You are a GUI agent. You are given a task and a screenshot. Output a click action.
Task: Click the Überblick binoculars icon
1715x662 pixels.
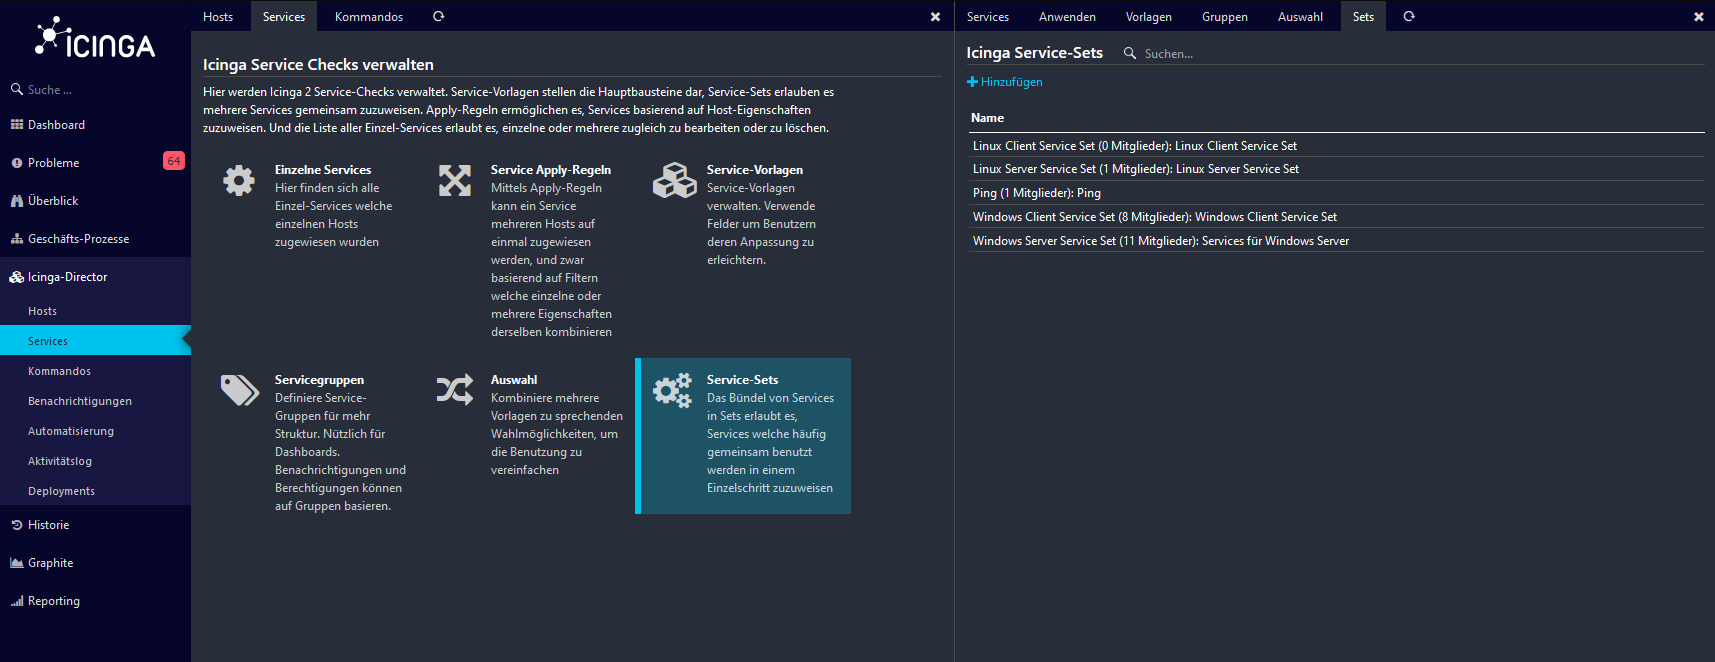pyautogui.click(x=17, y=201)
